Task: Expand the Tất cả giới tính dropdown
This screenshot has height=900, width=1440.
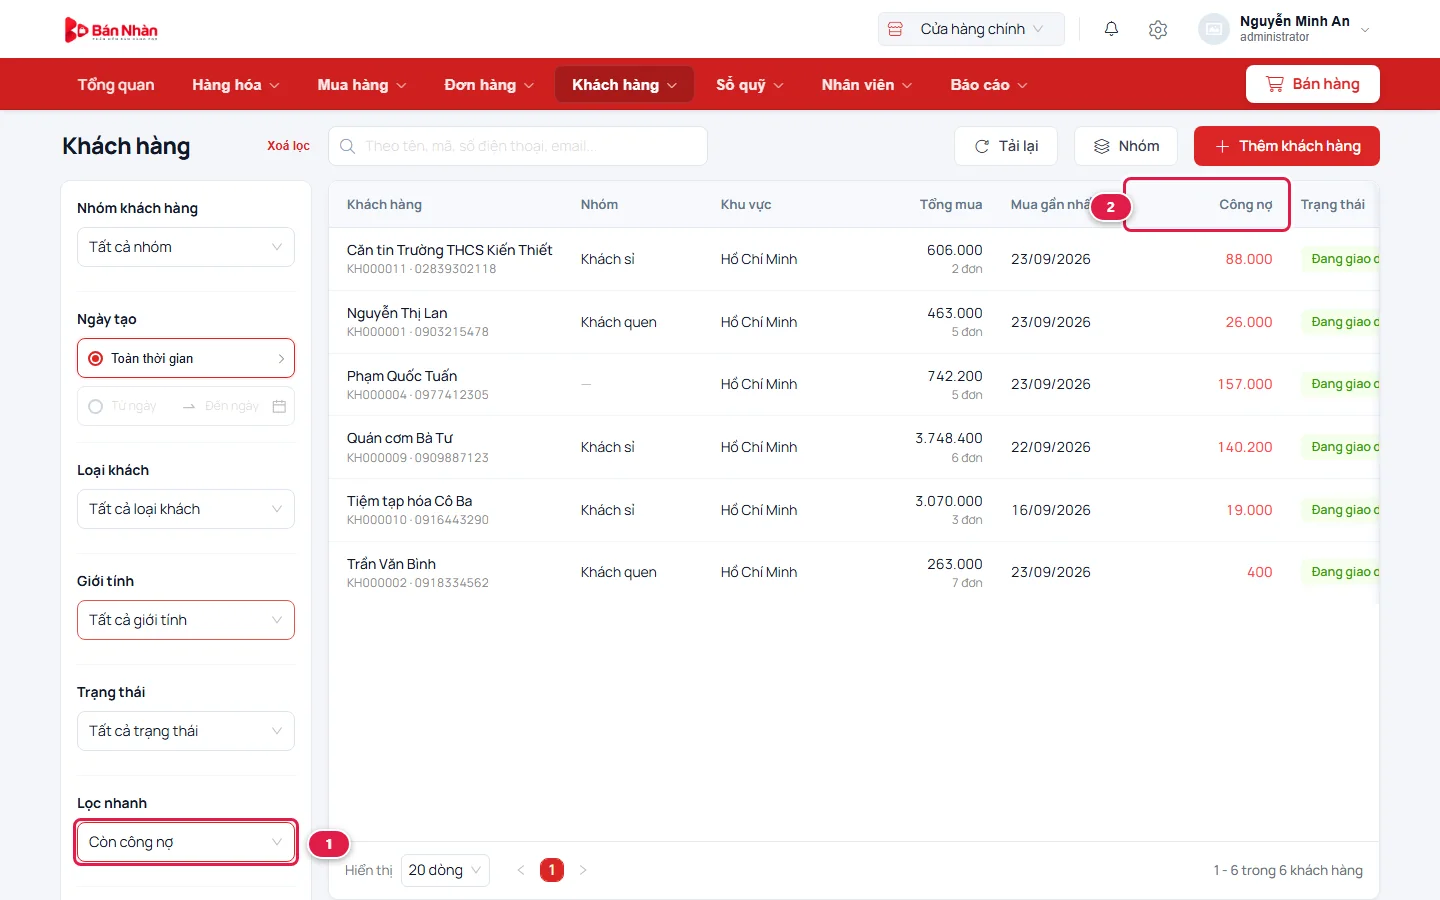Action: 186,620
